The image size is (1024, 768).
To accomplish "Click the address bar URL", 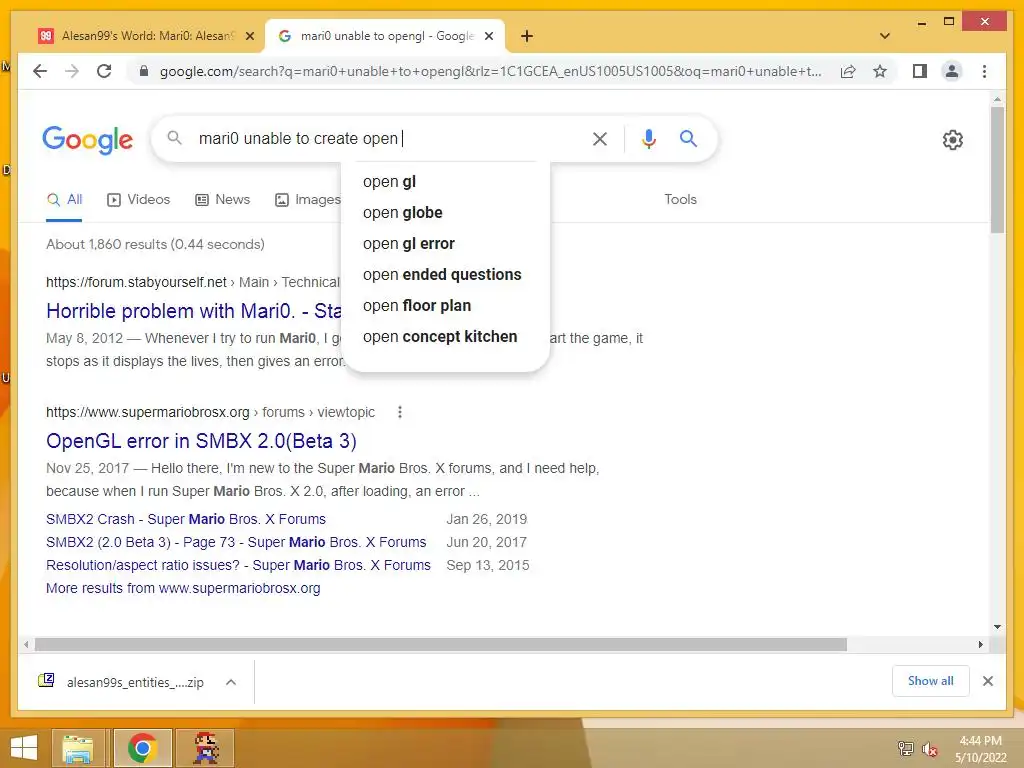I will pyautogui.click(x=490, y=71).
